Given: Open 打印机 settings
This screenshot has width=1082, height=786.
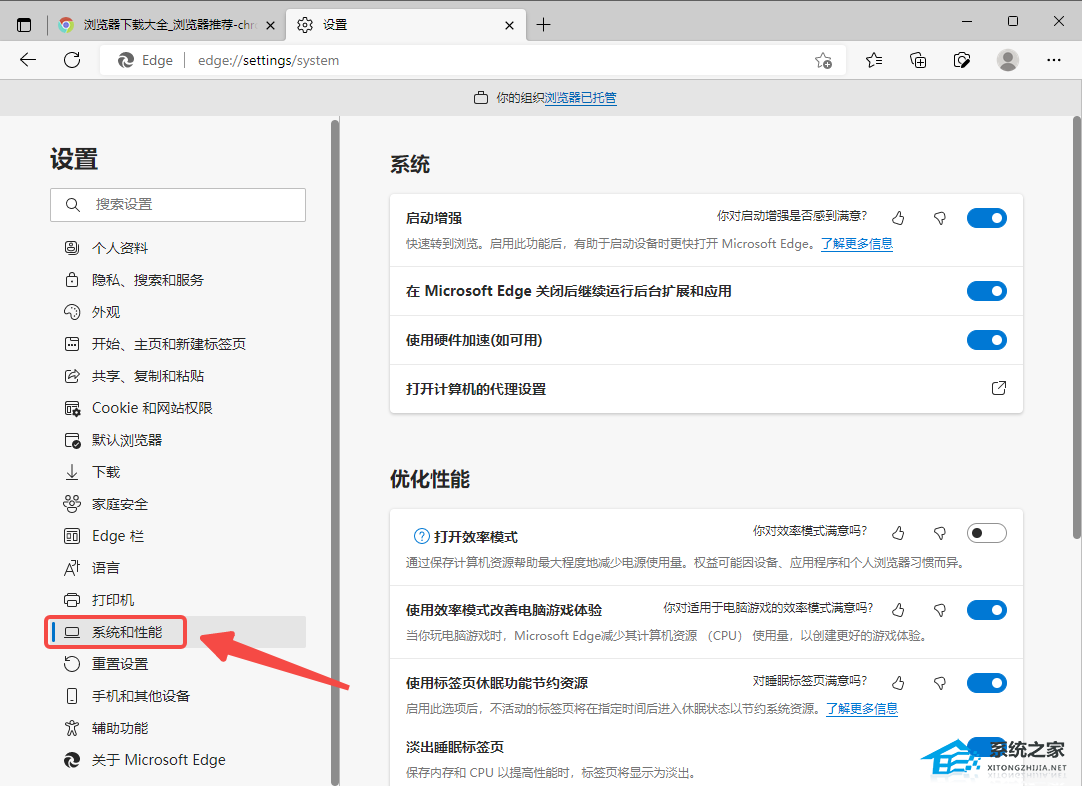Looking at the screenshot, I should 178,600.
